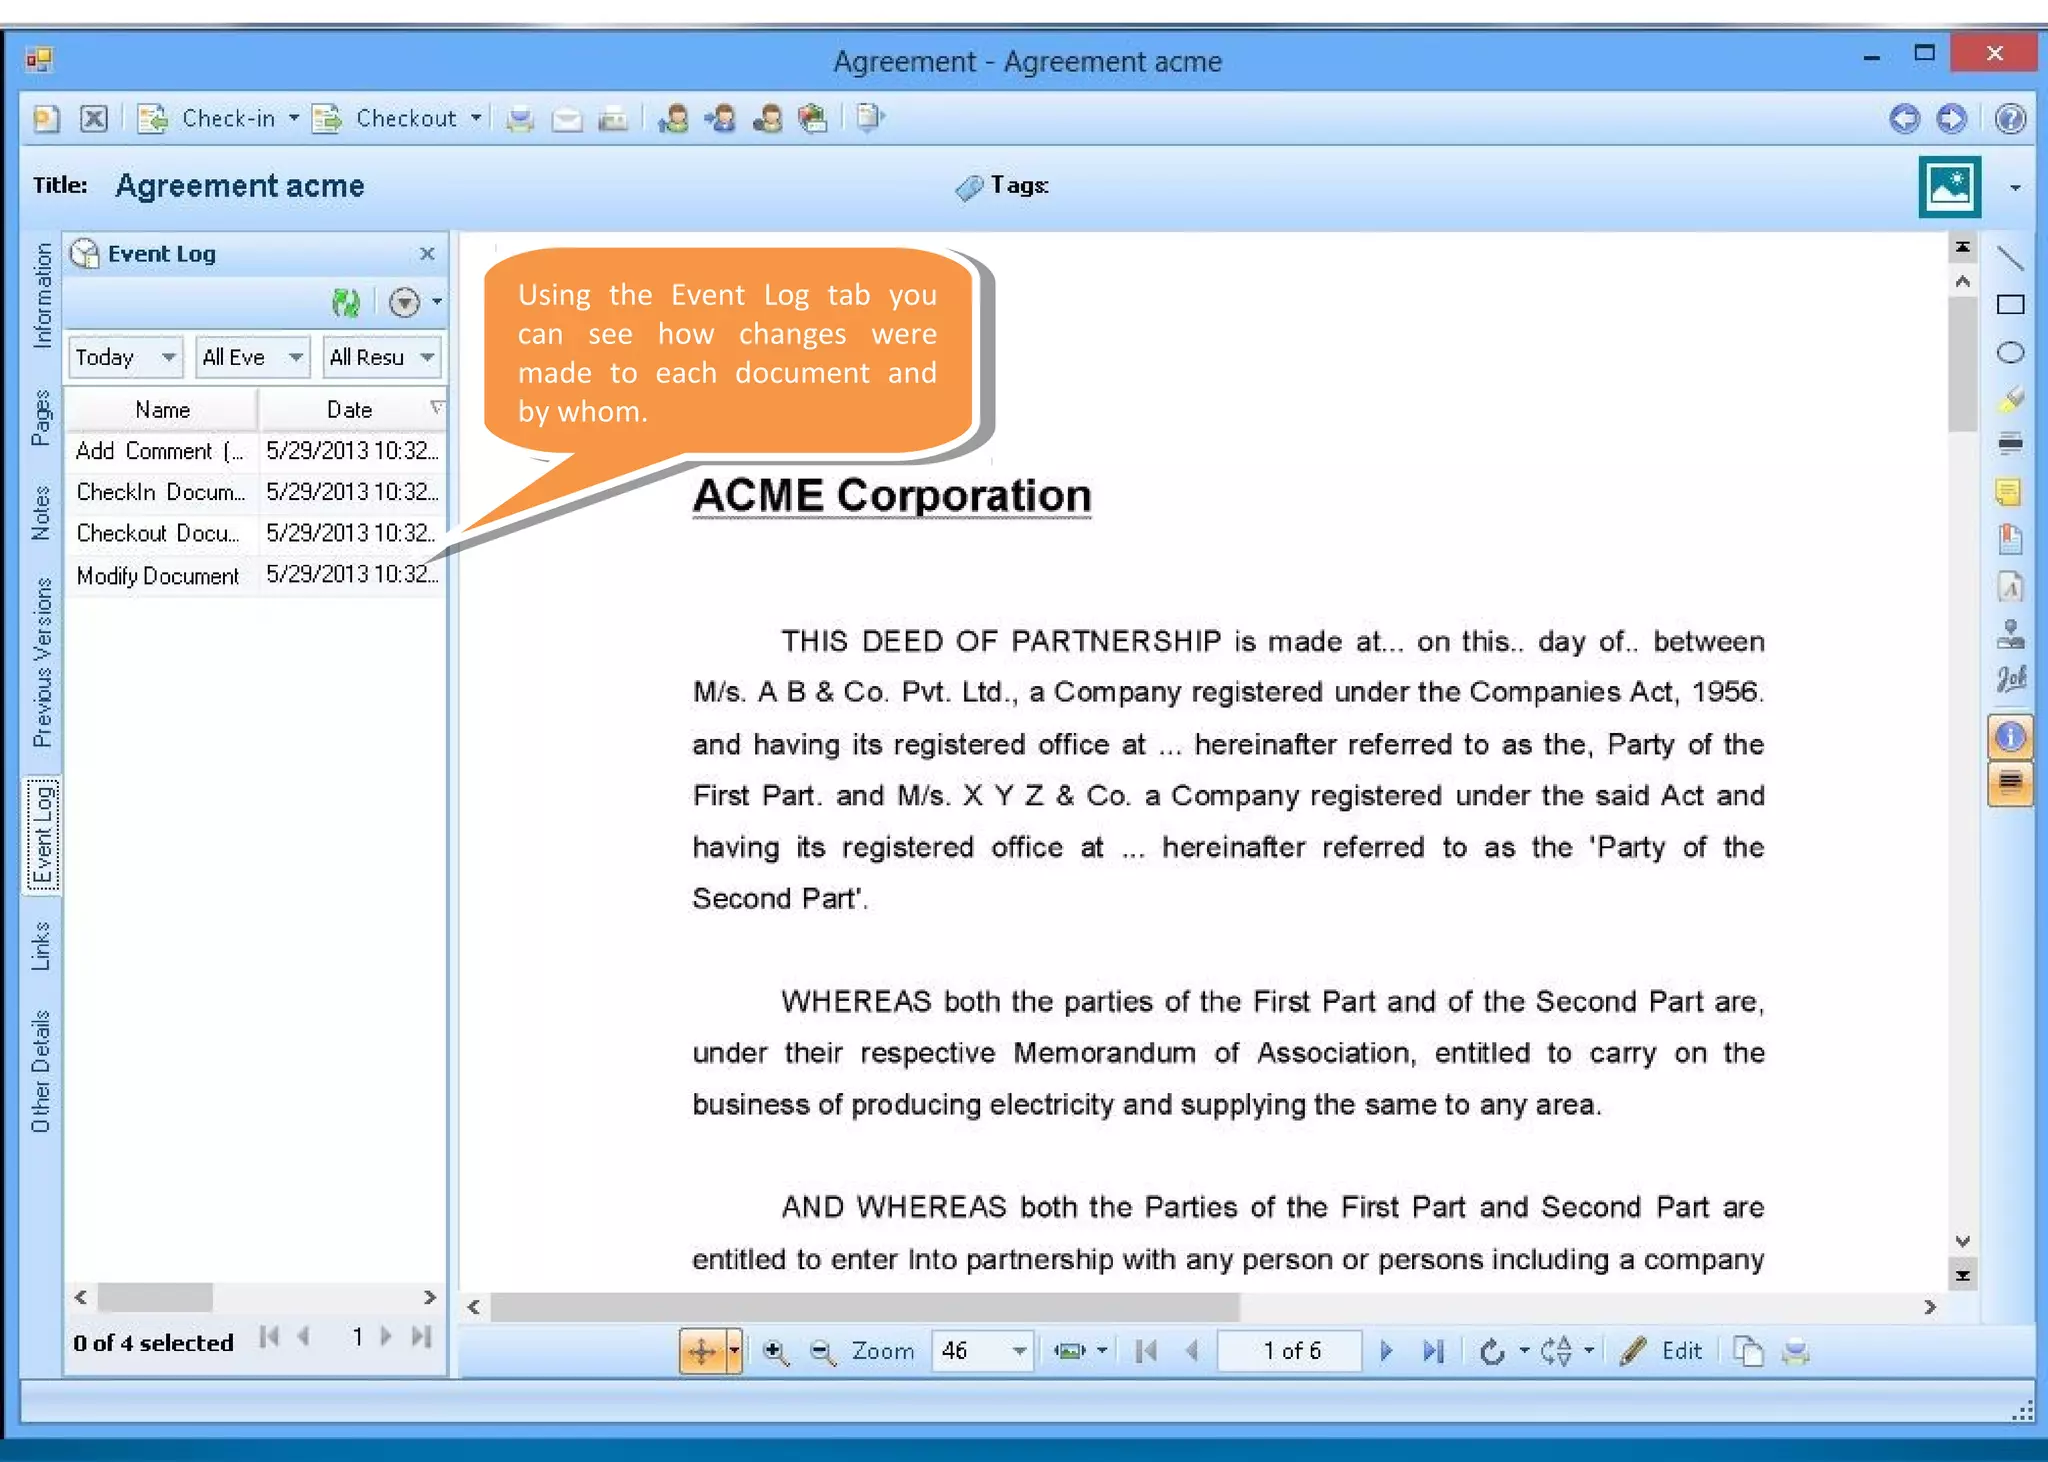Open the All Events filter dropdown
The image size is (2048, 1462).
point(252,357)
